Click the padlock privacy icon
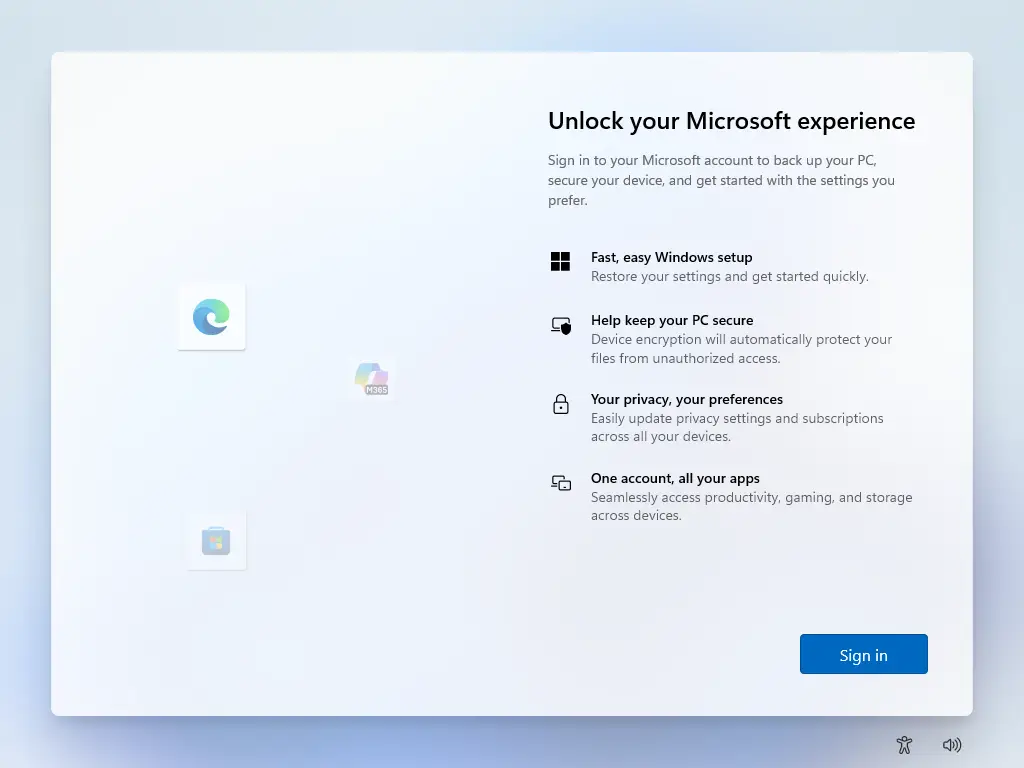Screen dimensions: 1024x768 tap(560, 404)
